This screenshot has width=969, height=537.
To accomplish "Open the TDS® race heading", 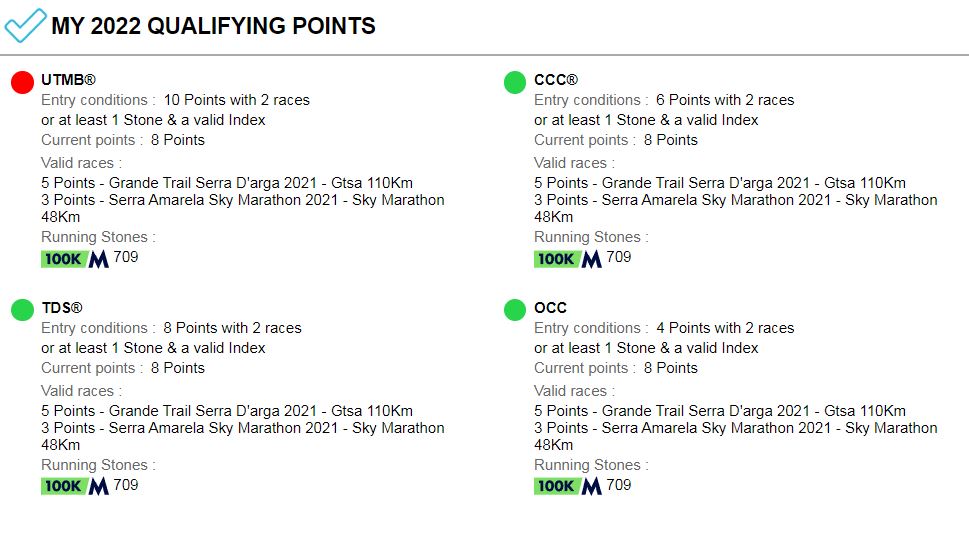I will point(62,308).
